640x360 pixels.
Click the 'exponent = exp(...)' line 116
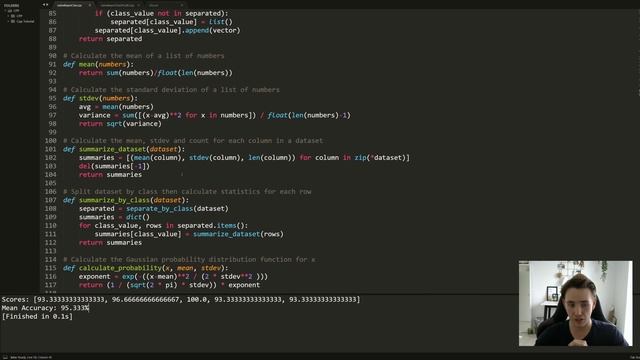tap(173, 276)
